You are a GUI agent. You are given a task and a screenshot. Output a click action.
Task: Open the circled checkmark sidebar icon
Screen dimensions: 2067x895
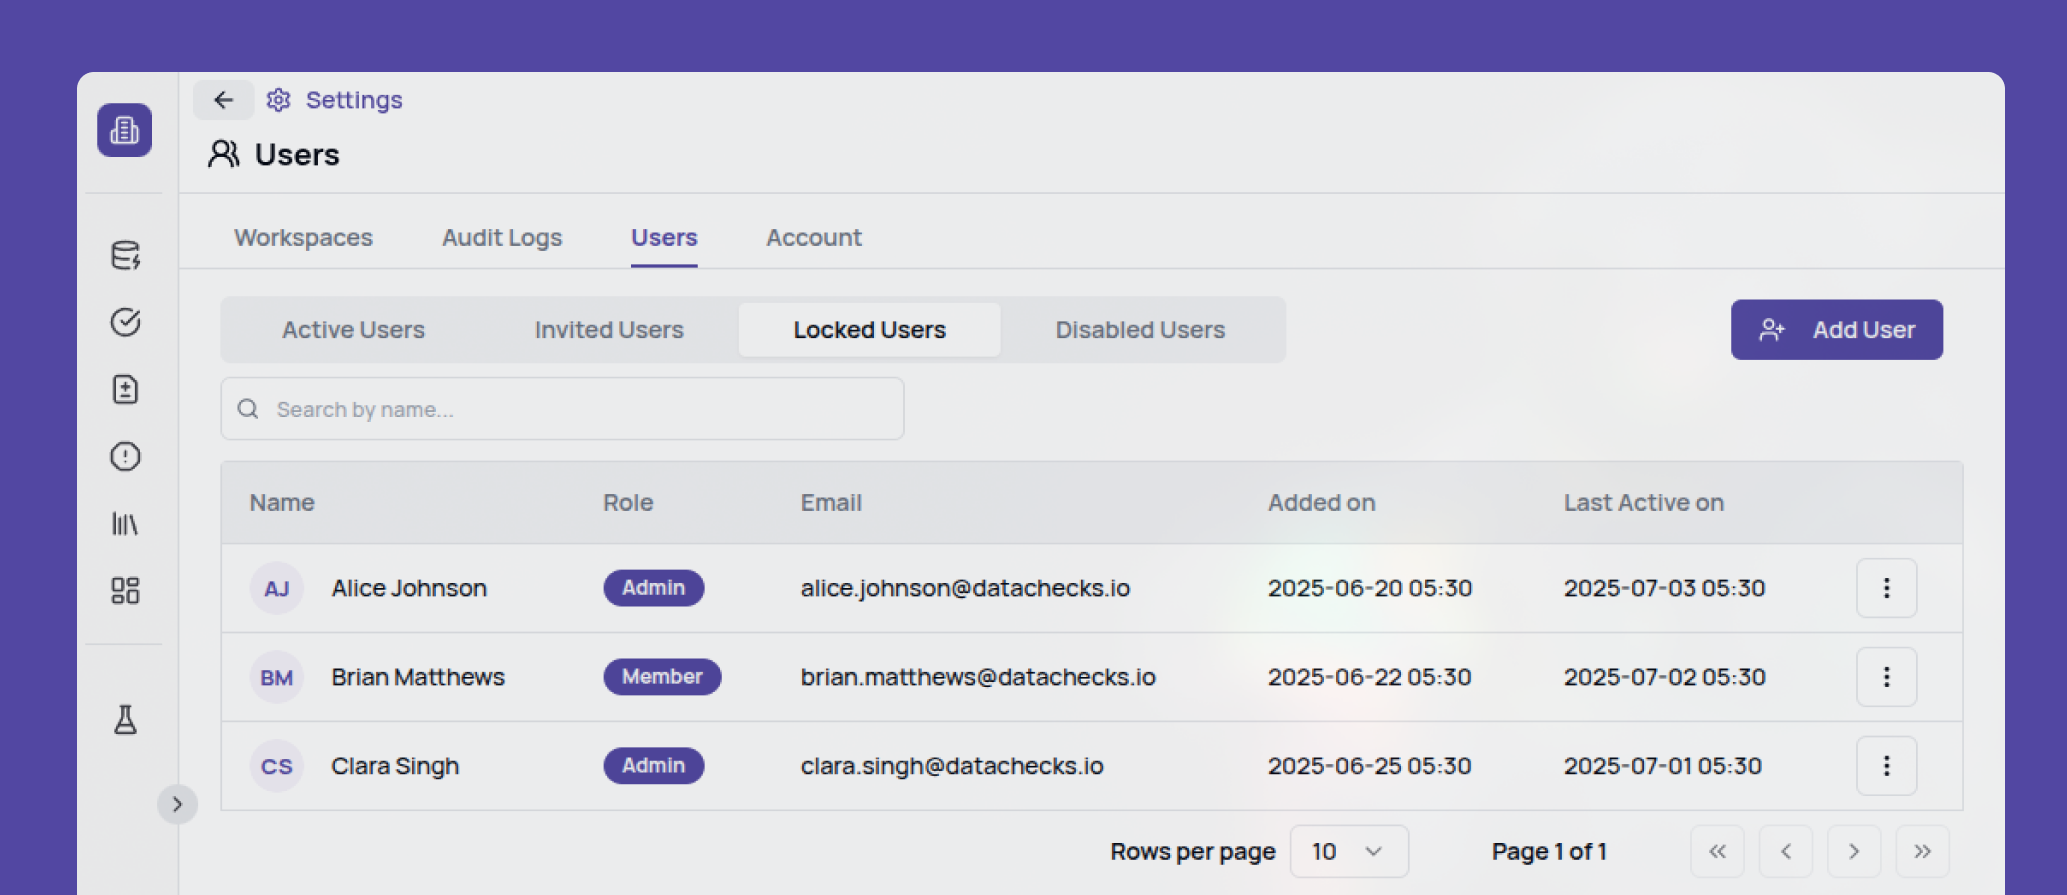(x=125, y=322)
